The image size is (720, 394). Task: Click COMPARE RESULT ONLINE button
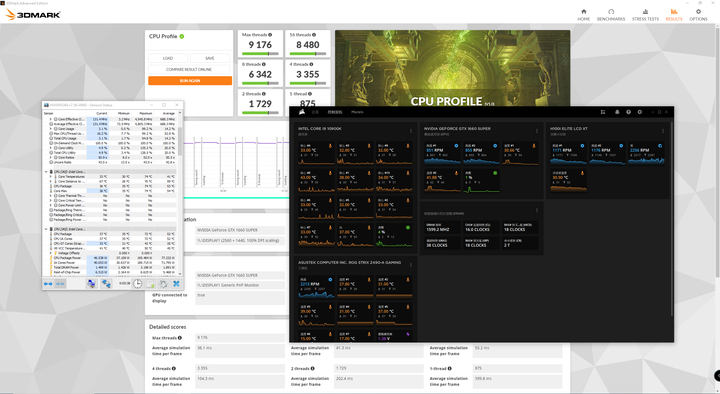click(x=189, y=69)
